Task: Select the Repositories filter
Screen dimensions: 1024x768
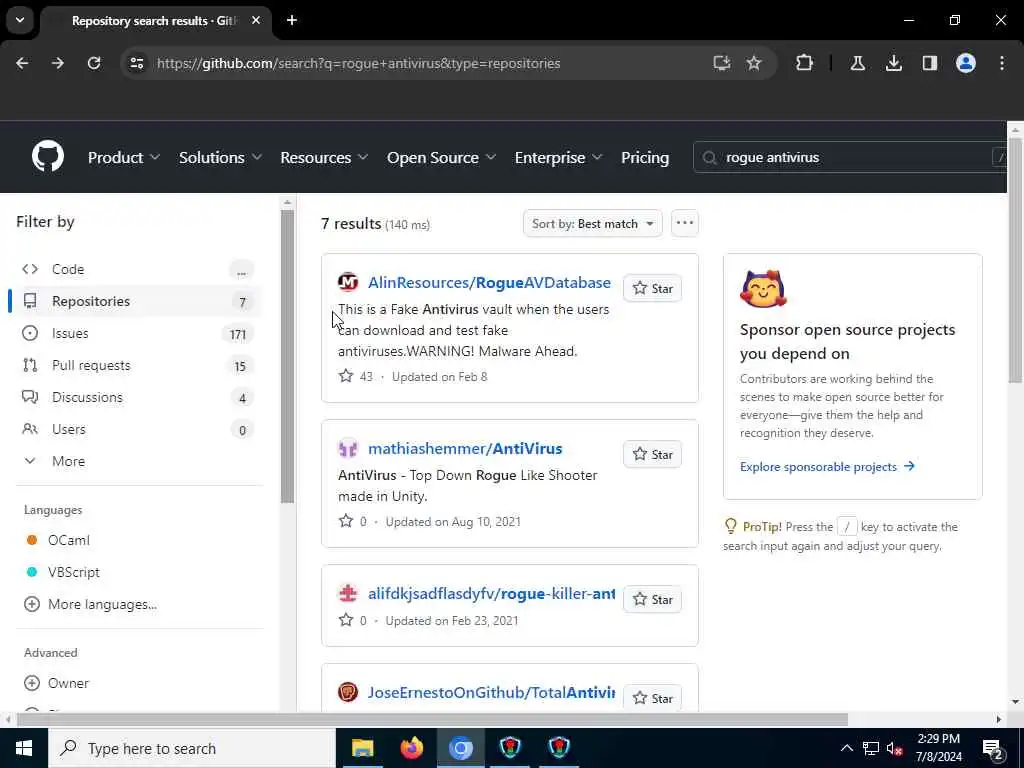Action: (x=137, y=301)
